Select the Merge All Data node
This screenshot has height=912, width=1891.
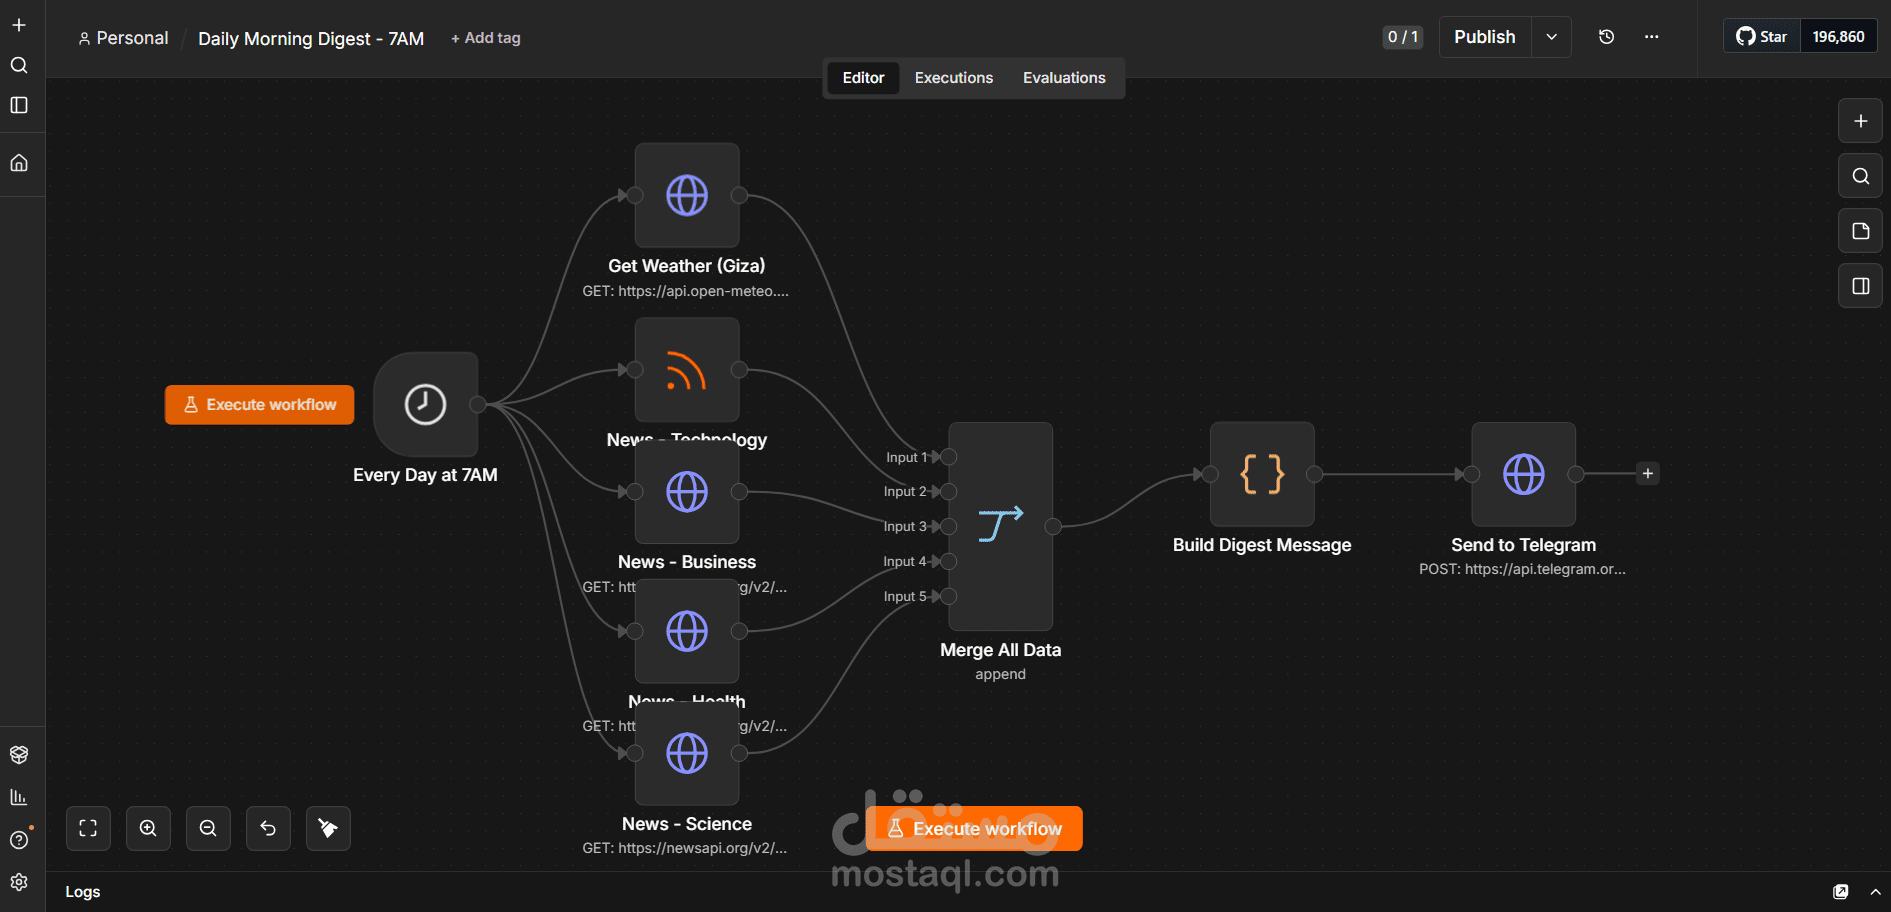coord(1000,526)
